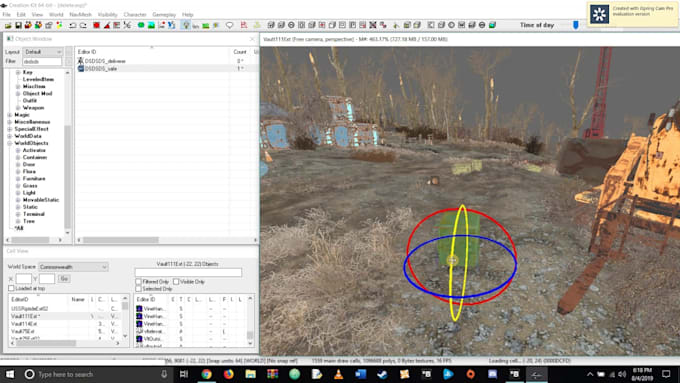The width and height of the screenshot is (680, 383).
Task: Click the speech bubble toolbar icon
Action: [229, 25]
